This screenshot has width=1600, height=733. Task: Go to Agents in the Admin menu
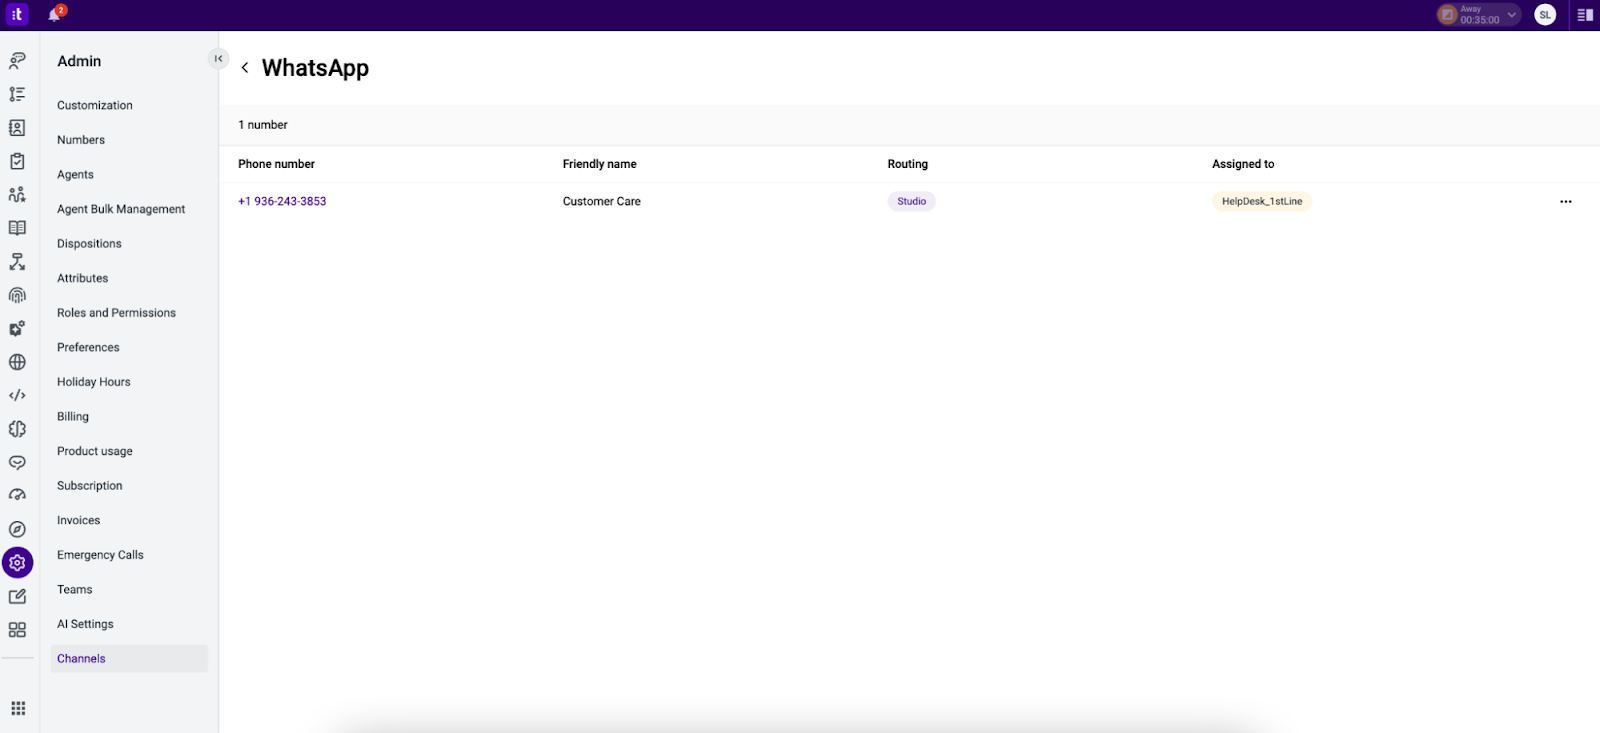(75, 175)
